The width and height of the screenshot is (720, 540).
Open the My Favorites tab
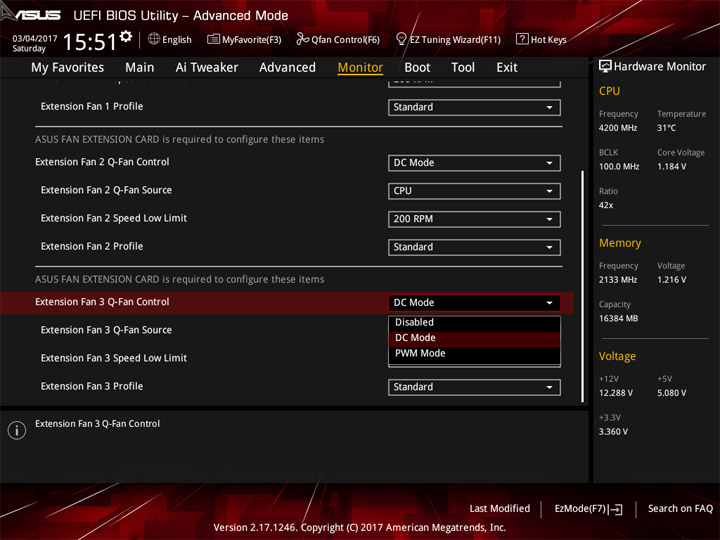click(68, 68)
